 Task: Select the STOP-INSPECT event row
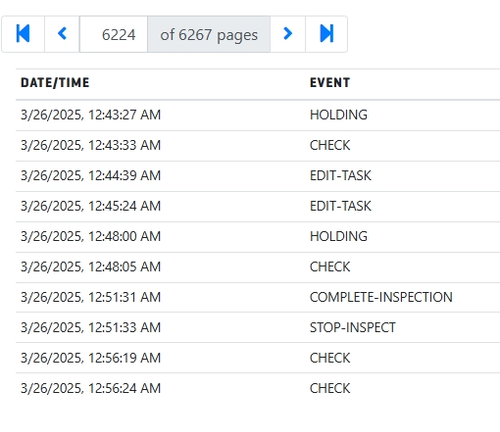pos(258,328)
